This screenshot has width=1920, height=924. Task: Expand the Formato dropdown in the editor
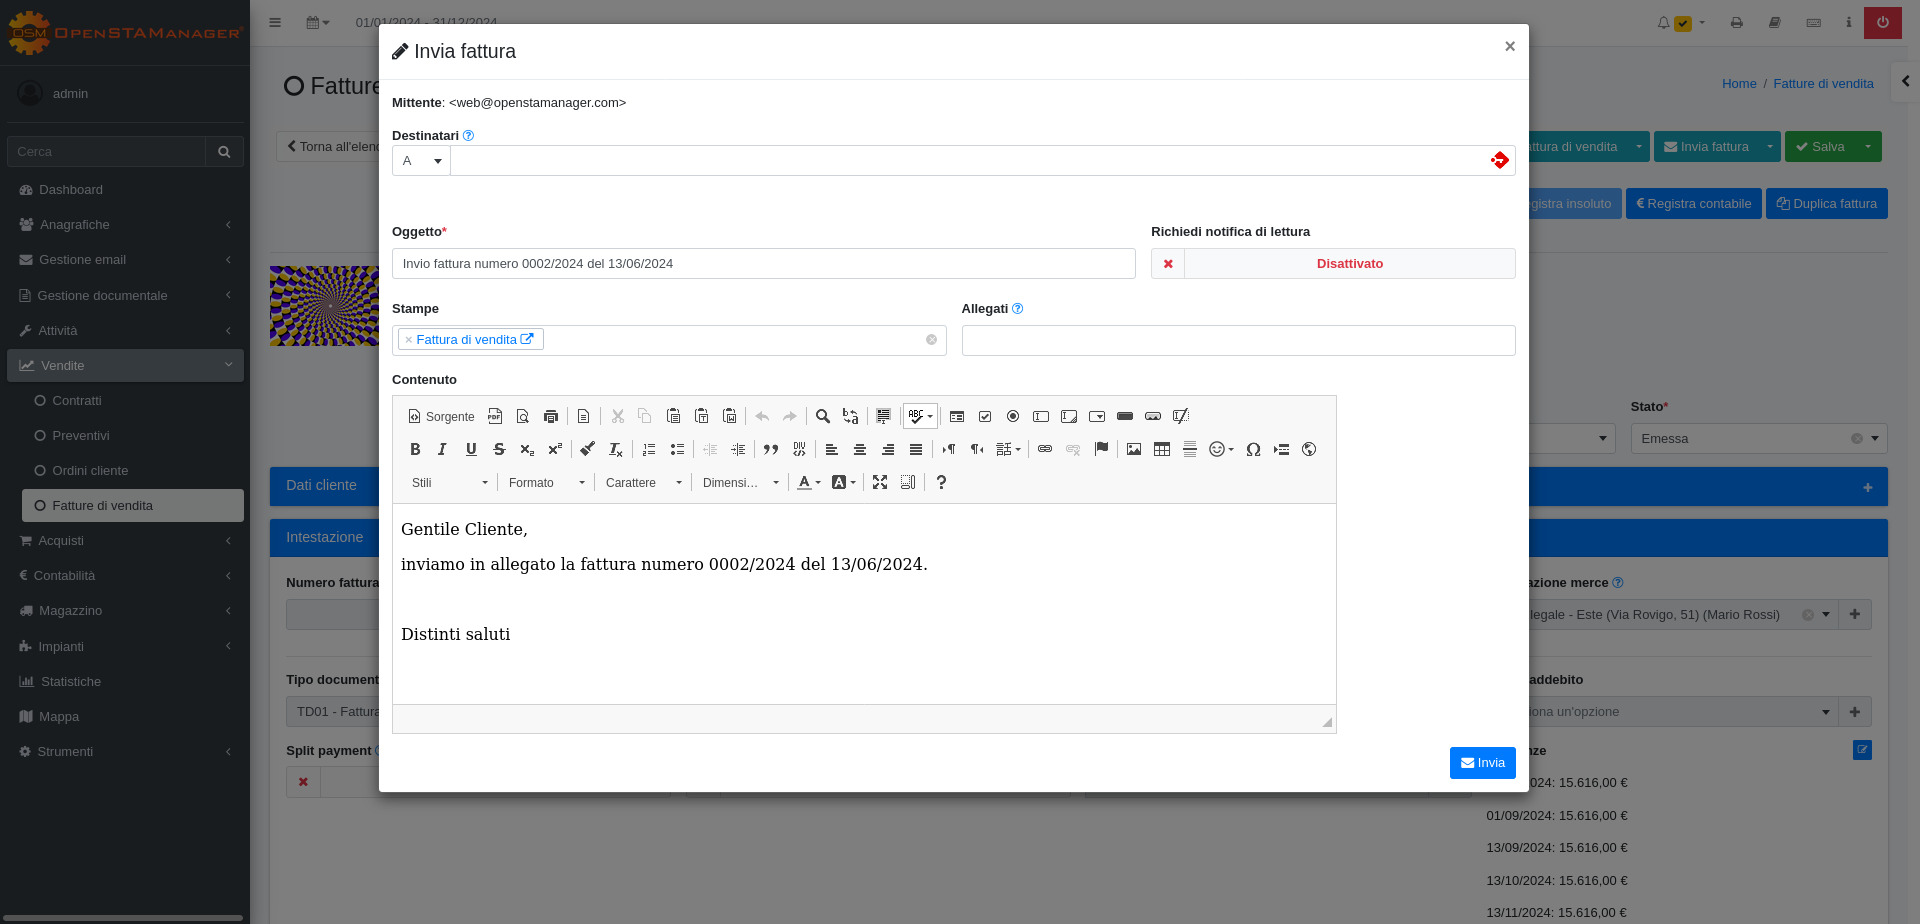(x=546, y=483)
